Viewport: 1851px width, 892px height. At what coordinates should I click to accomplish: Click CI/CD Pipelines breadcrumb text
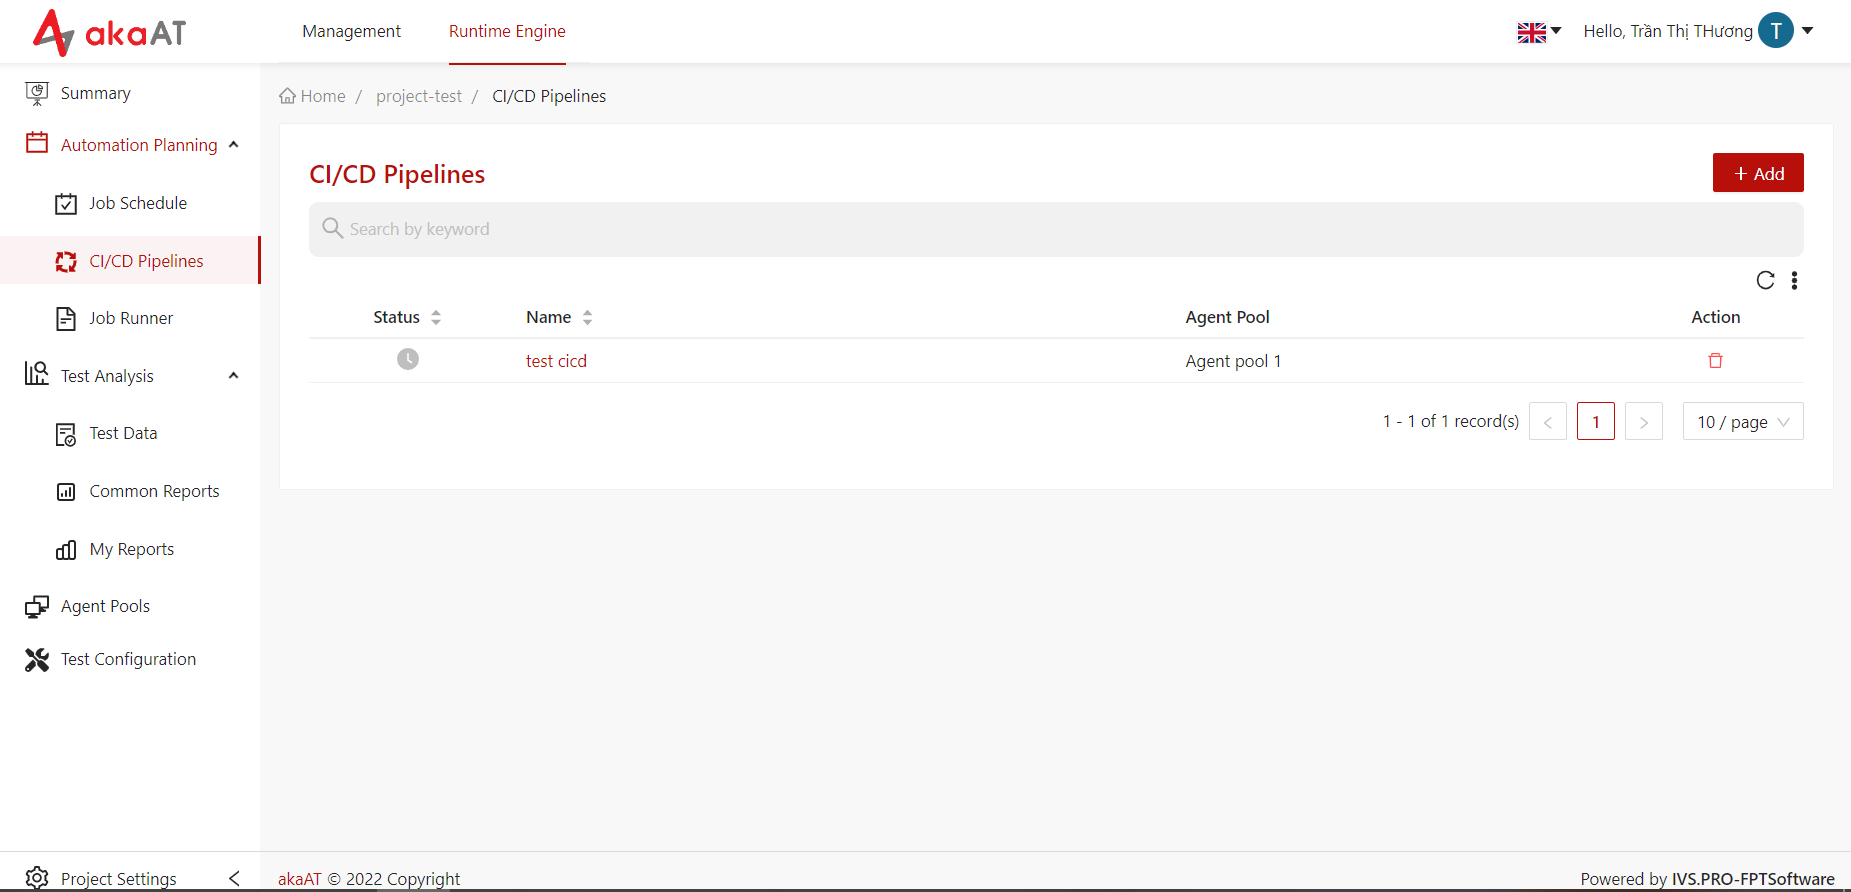tap(549, 96)
